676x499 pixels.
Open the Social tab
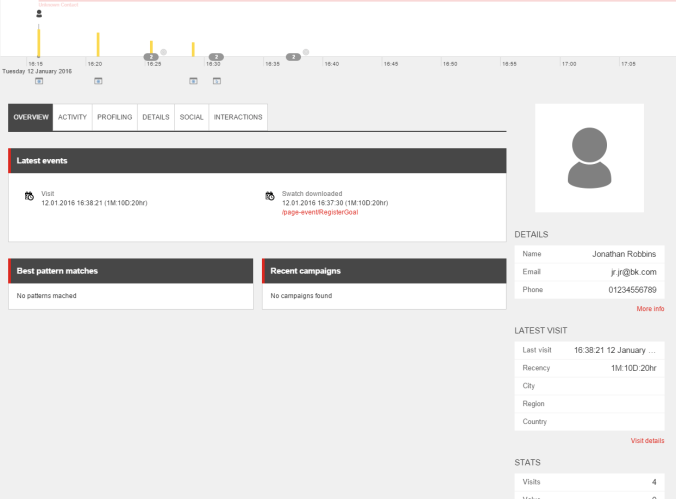pos(191,117)
